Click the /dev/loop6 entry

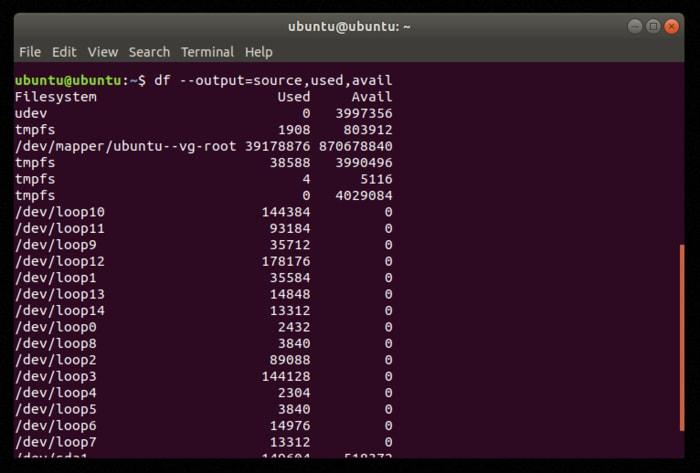pos(55,426)
